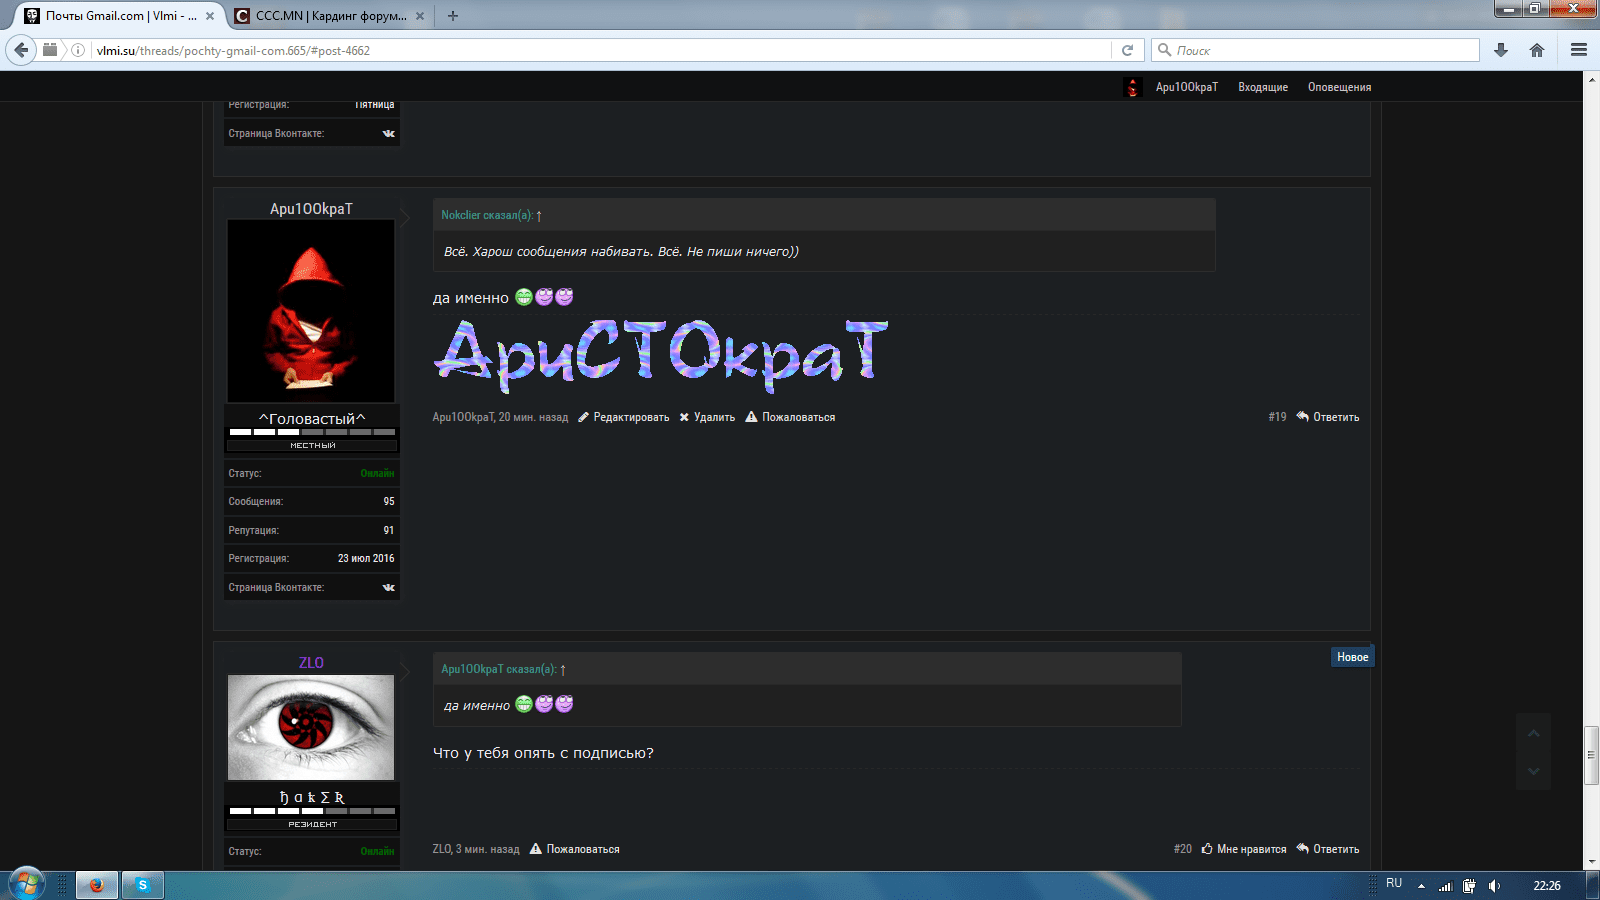The width and height of the screenshot is (1600, 900).
Task: Open a new browser tab with plus button
Action: (x=453, y=16)
